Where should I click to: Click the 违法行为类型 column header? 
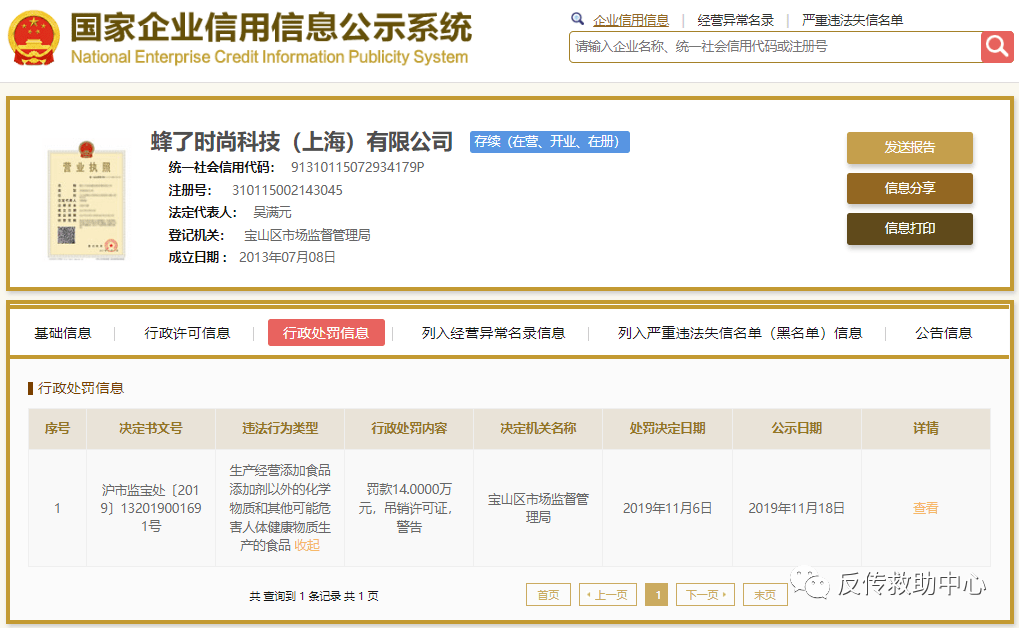[280, 428]
